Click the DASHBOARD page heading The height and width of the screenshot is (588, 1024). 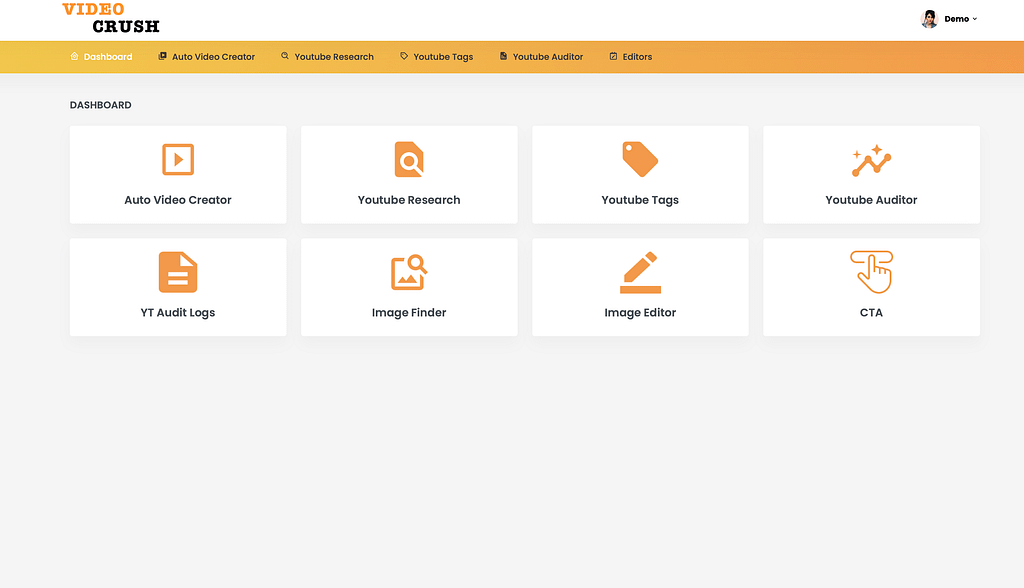[x=101, y=105]
